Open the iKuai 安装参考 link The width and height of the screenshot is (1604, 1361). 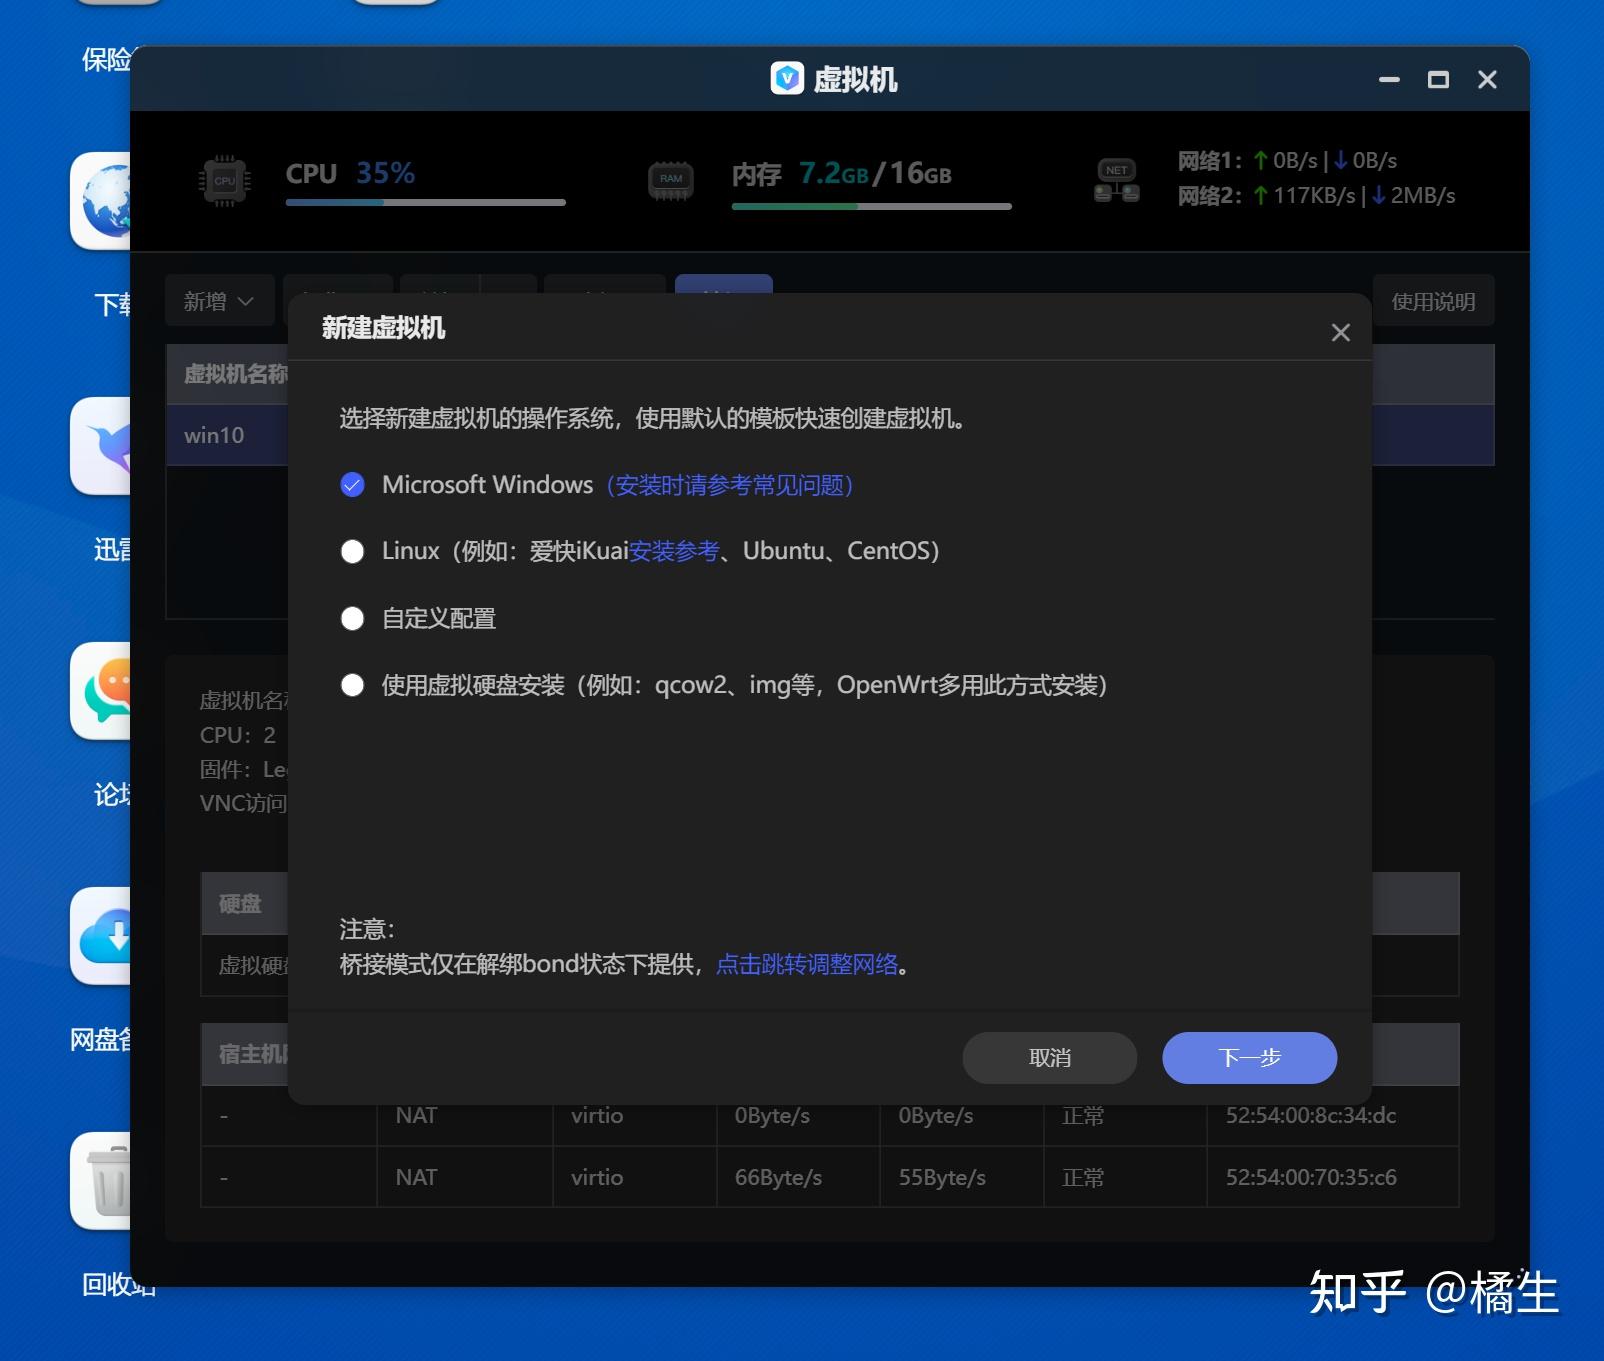[x=674, y=551]
